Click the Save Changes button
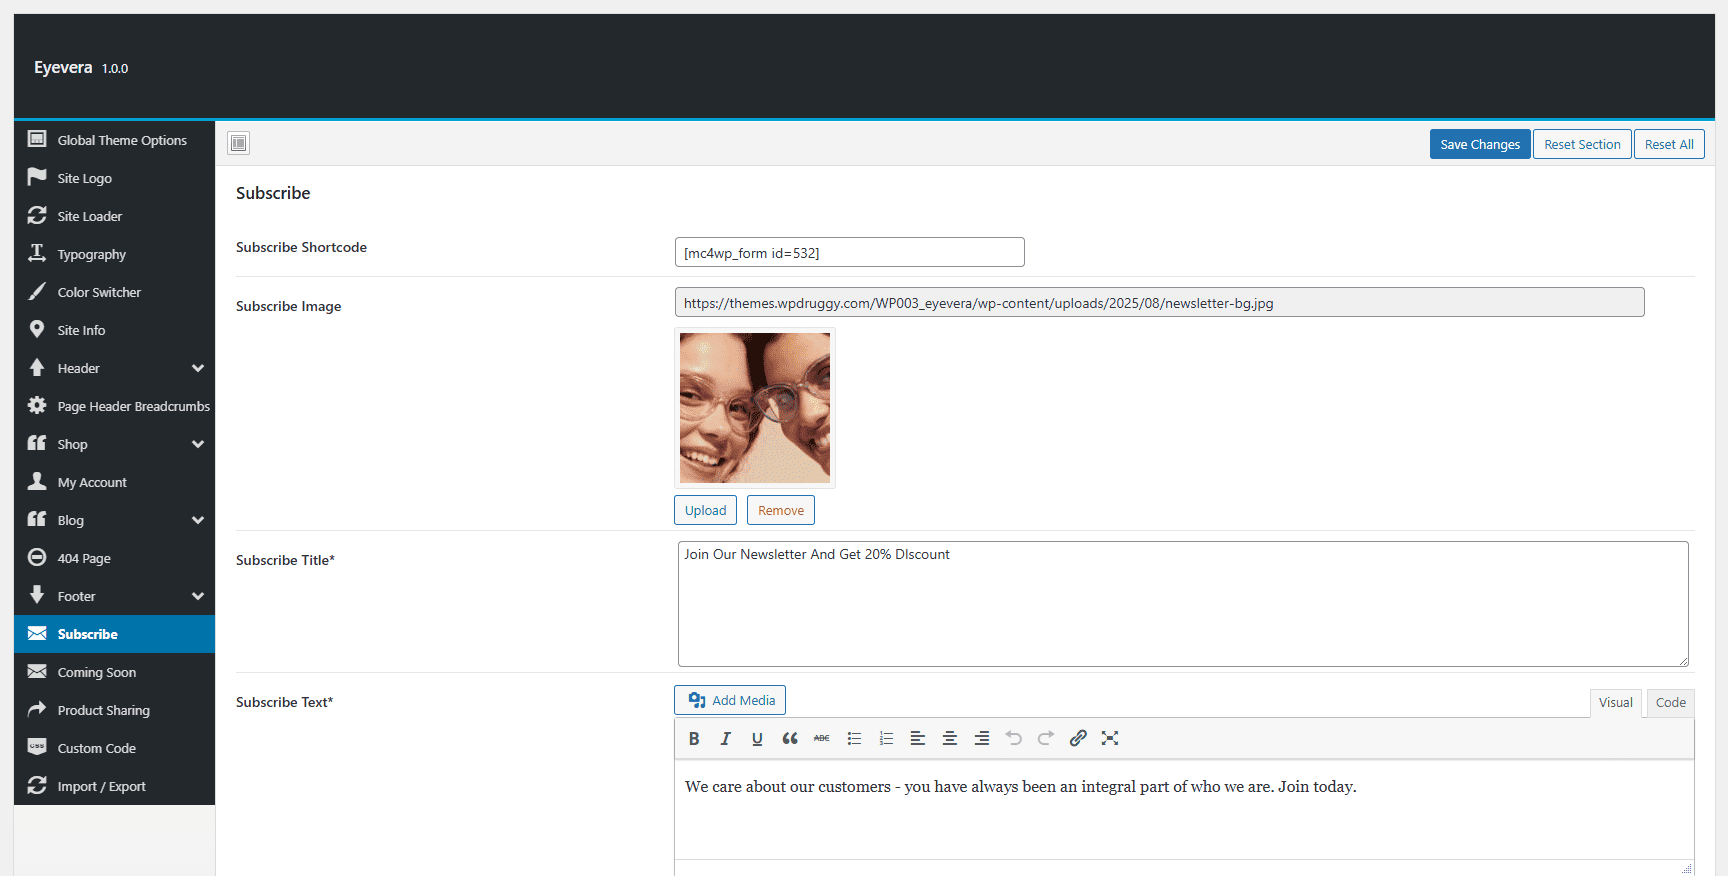The width and height of the screenshot is (1728, 876). (1480, 144)
